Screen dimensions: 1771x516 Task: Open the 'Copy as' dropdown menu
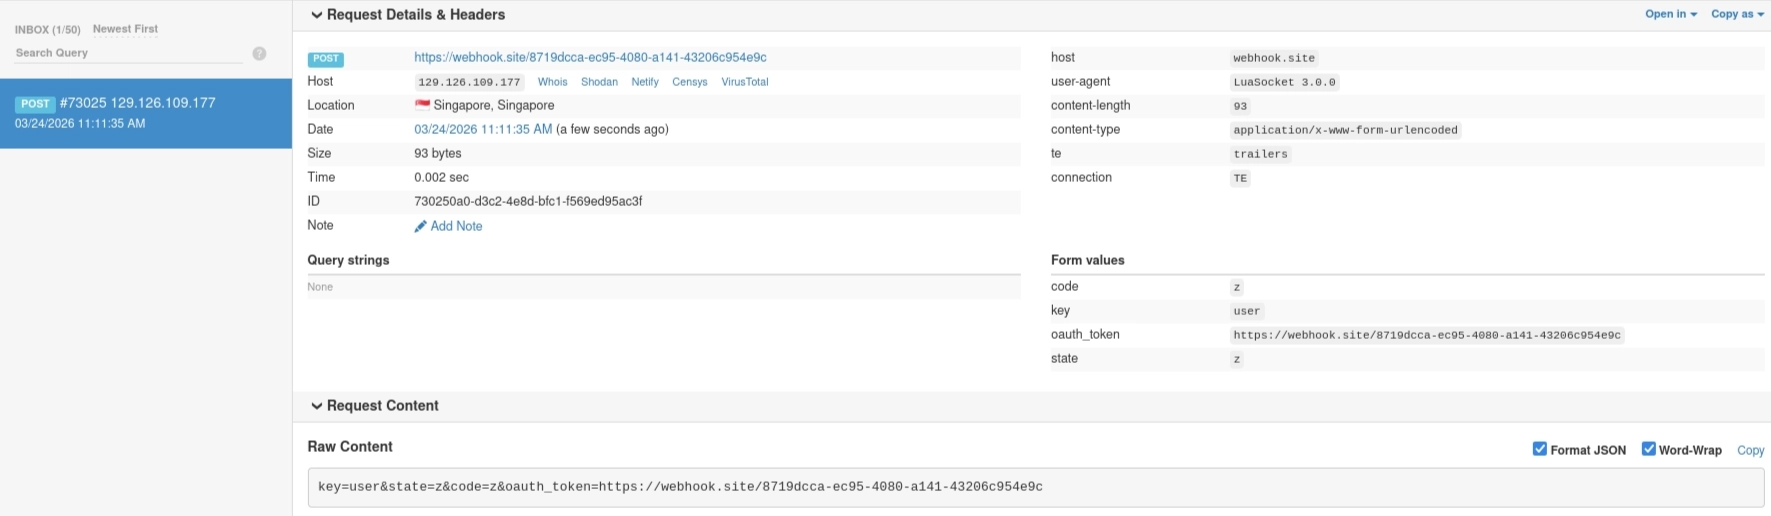point(1737,14)
